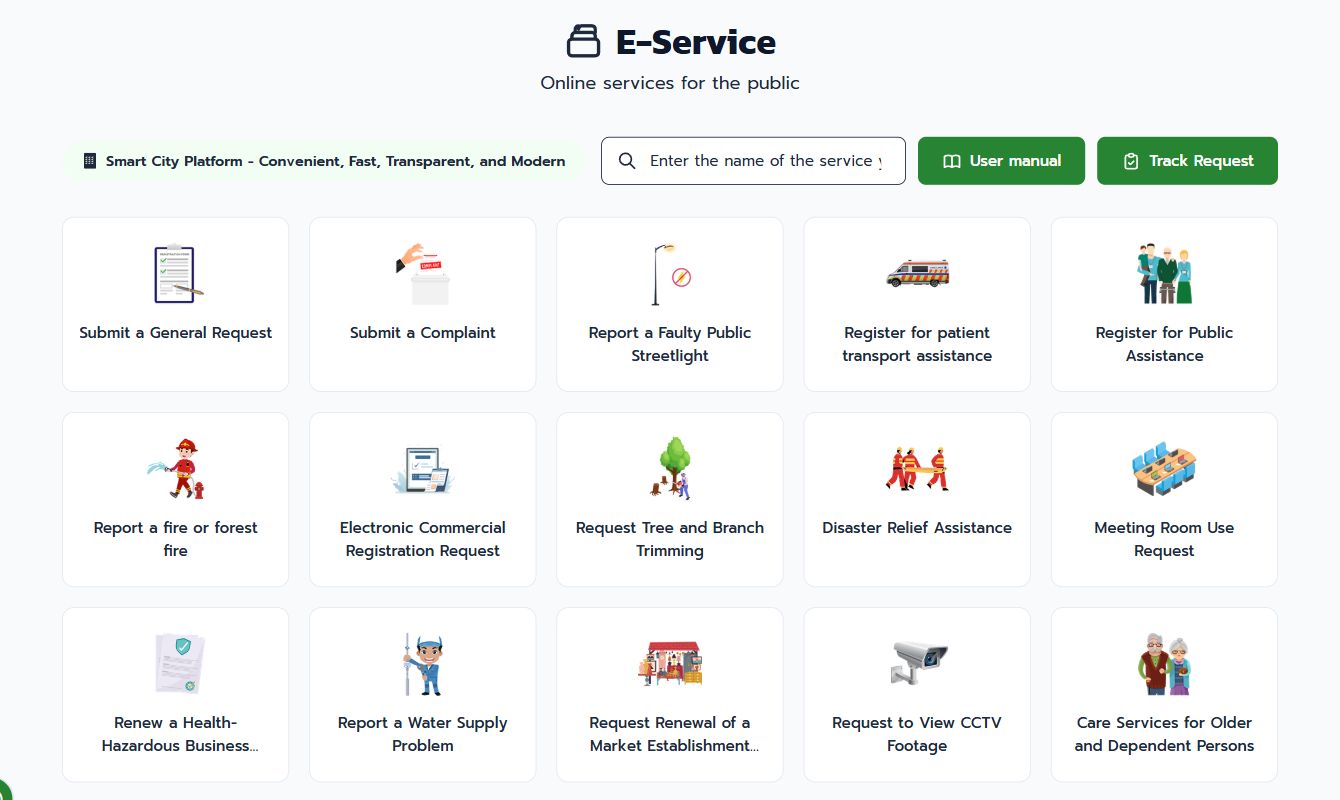
Task: Click the ambulance icon for patient transport
Action: [x=917, y=273]
